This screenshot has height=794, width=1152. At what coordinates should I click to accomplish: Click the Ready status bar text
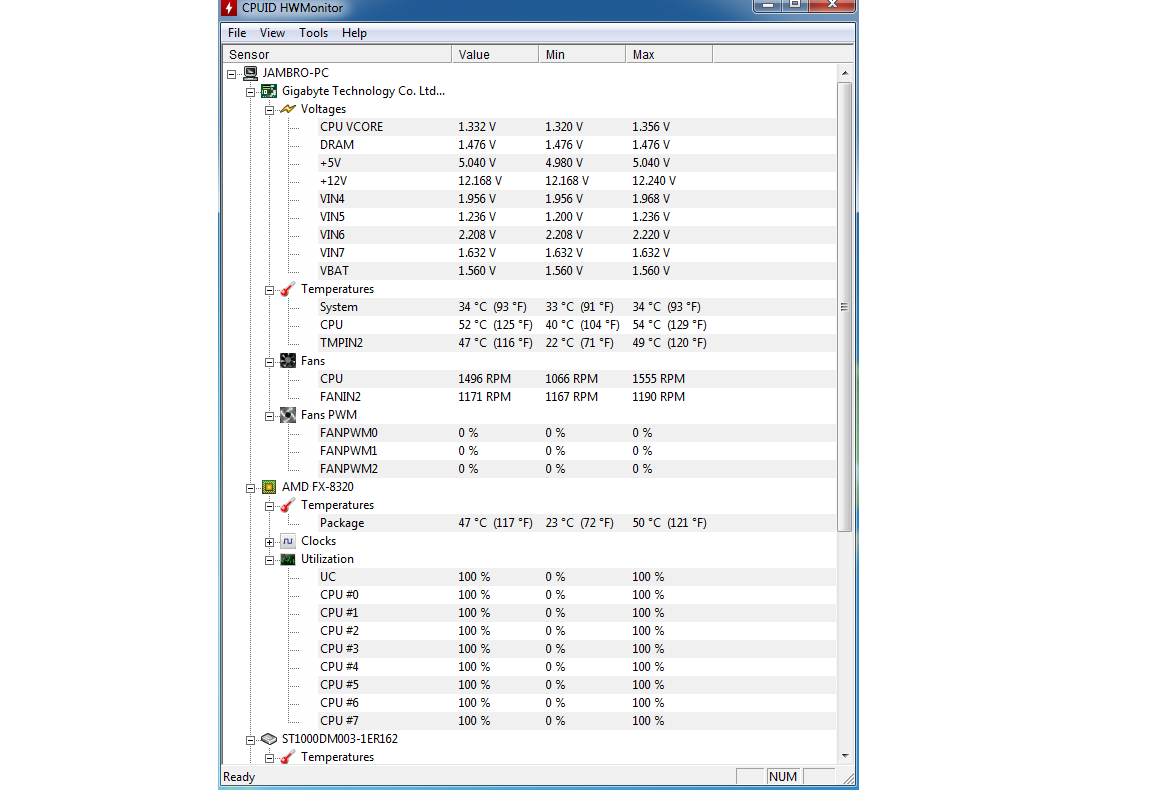point(239,777)
